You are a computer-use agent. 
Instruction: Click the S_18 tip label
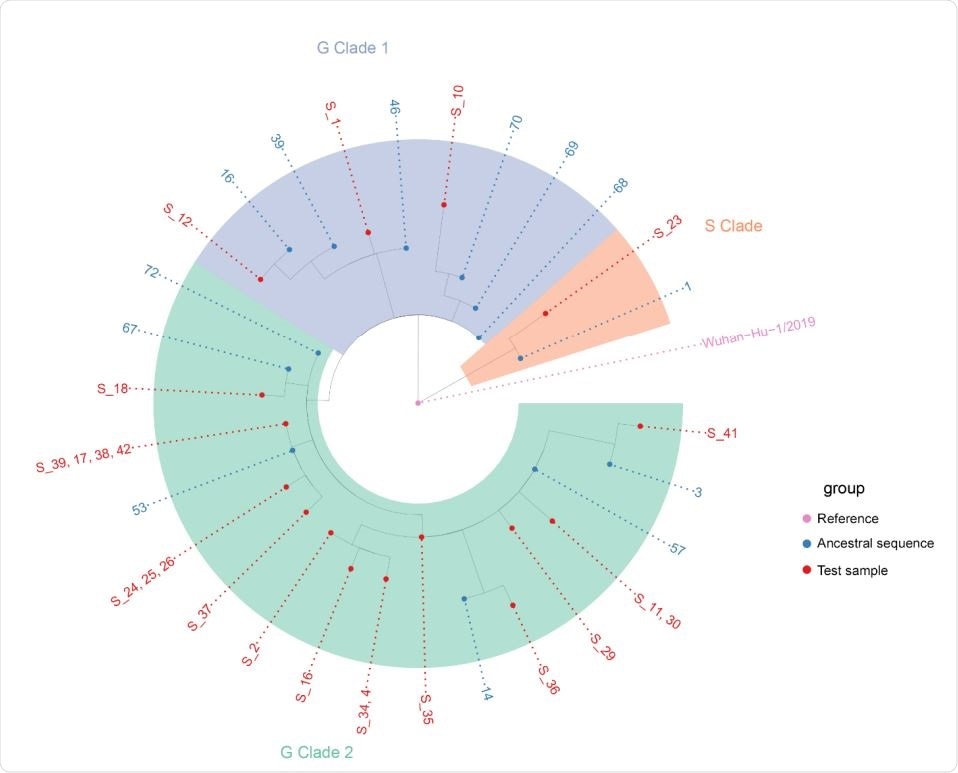[112, 389]
